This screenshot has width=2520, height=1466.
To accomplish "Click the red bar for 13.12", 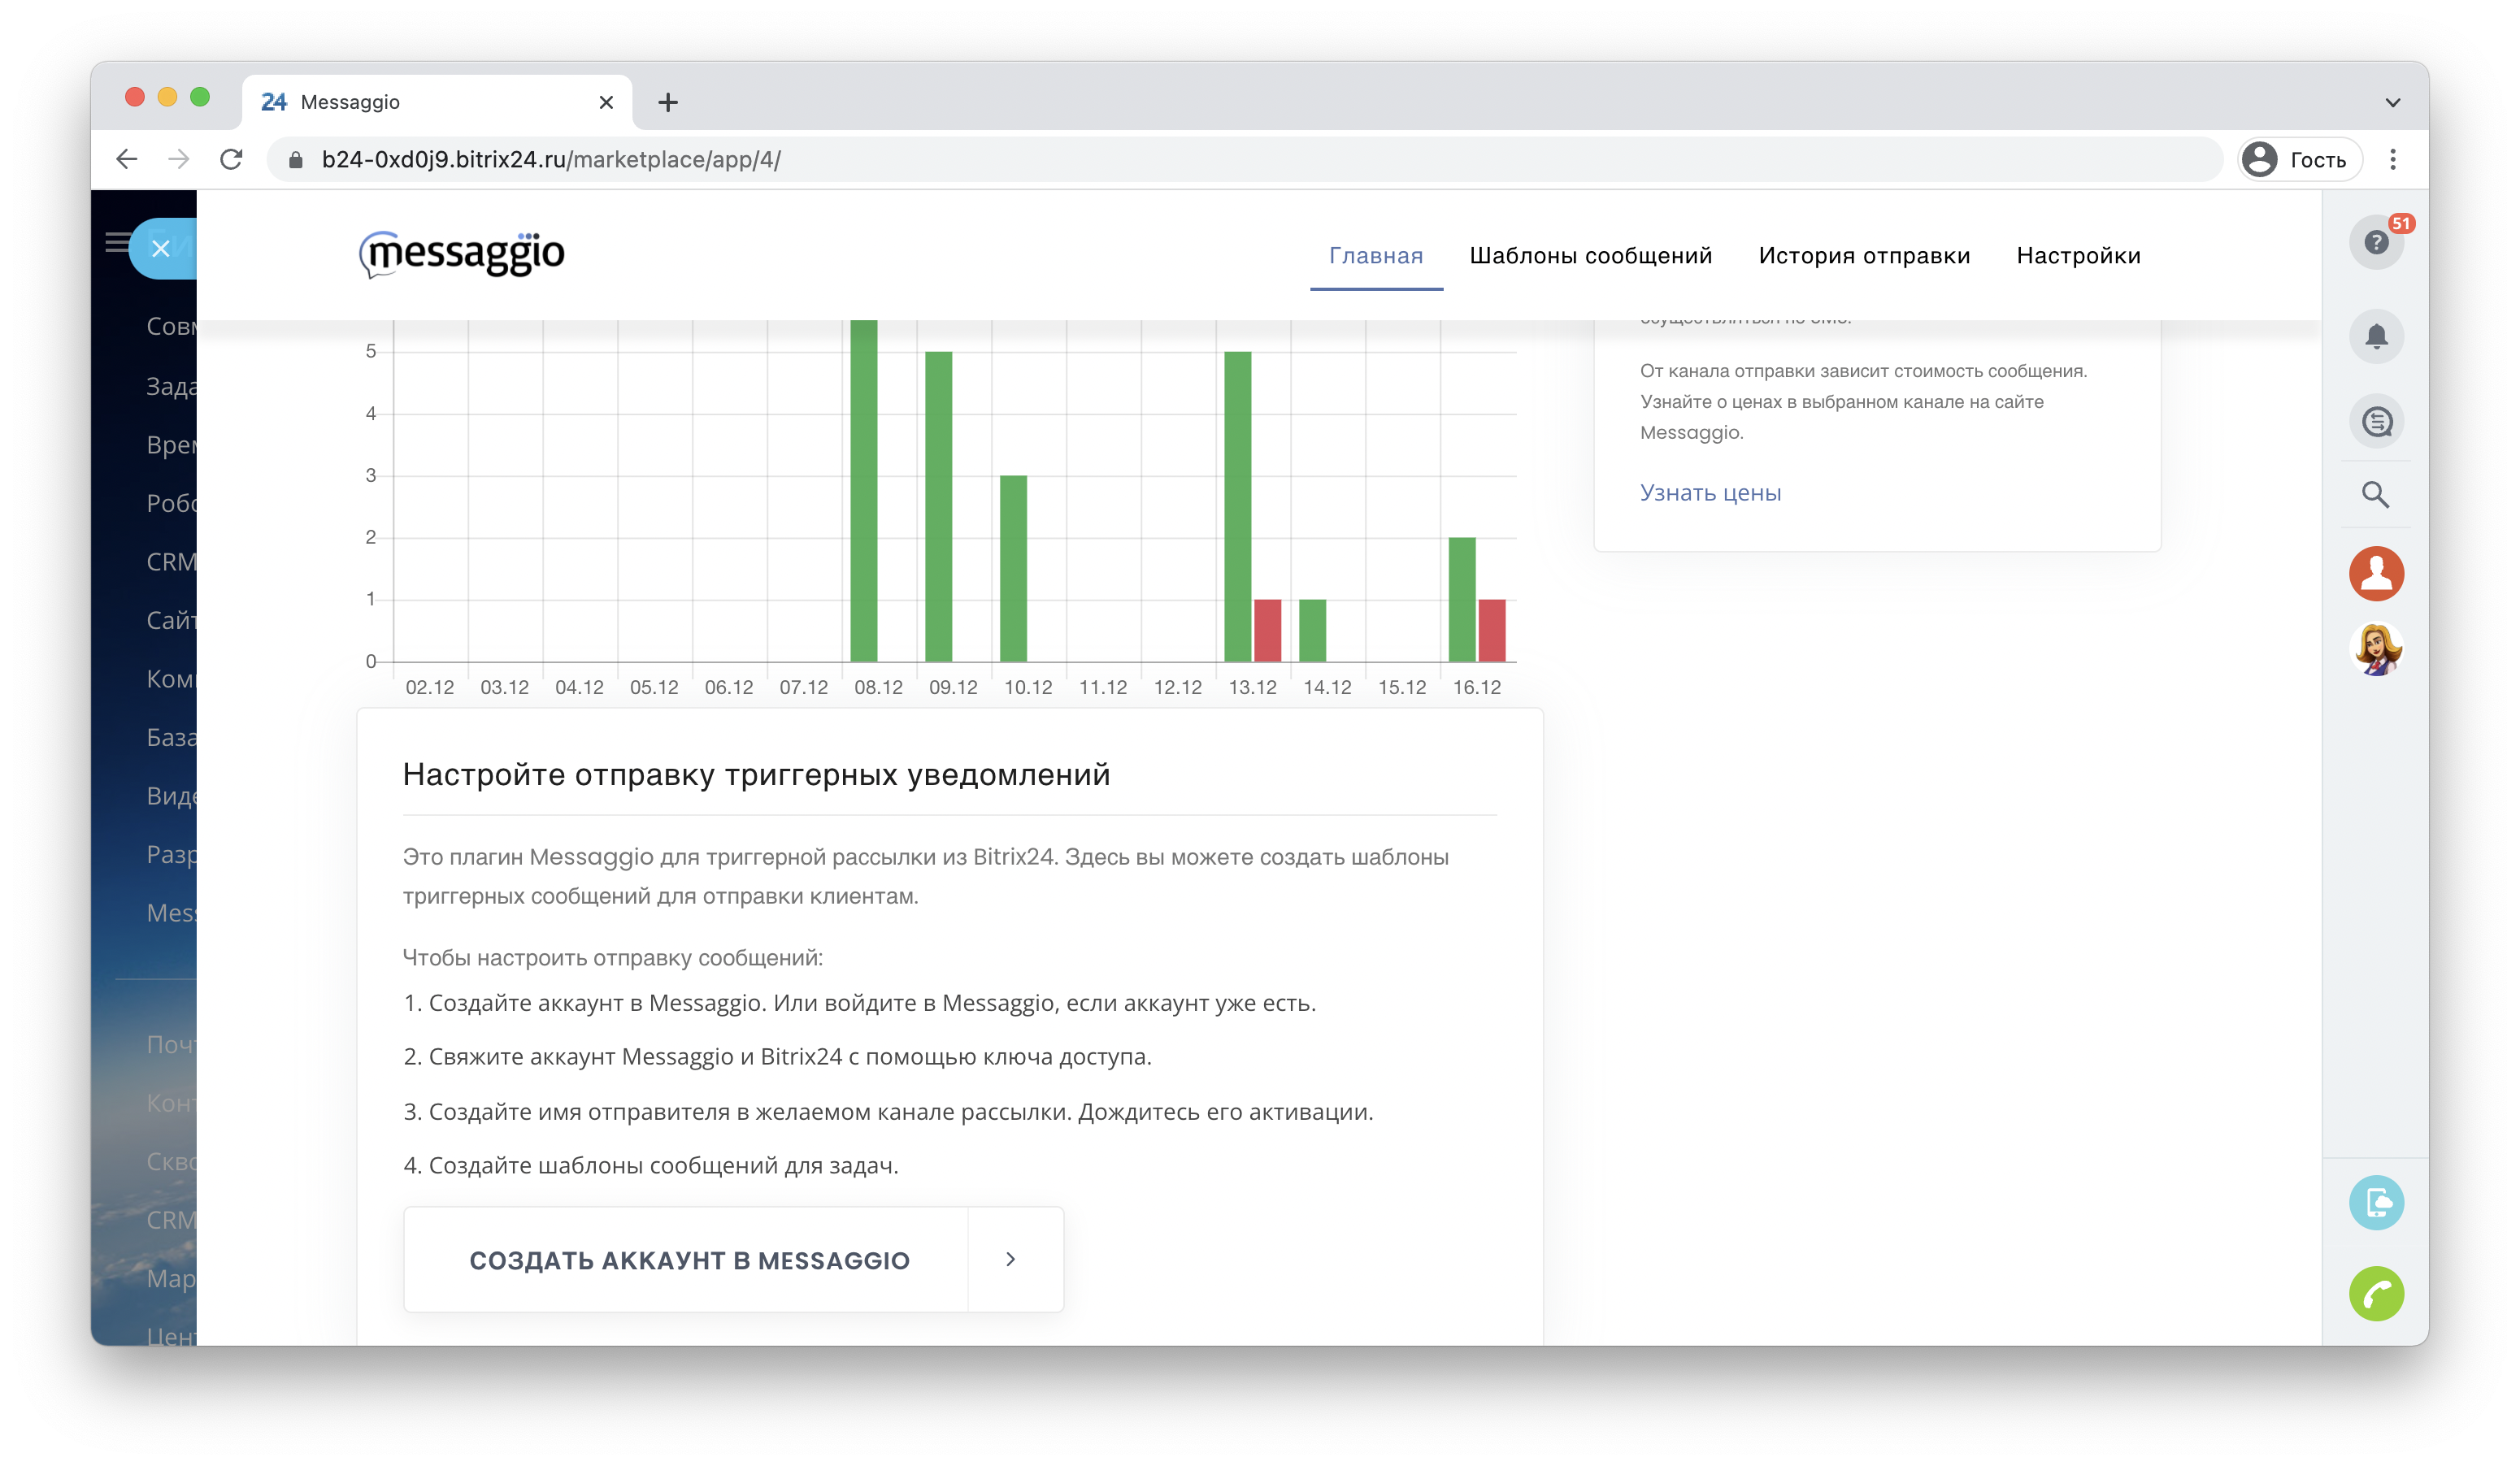I will point(1267,630).
